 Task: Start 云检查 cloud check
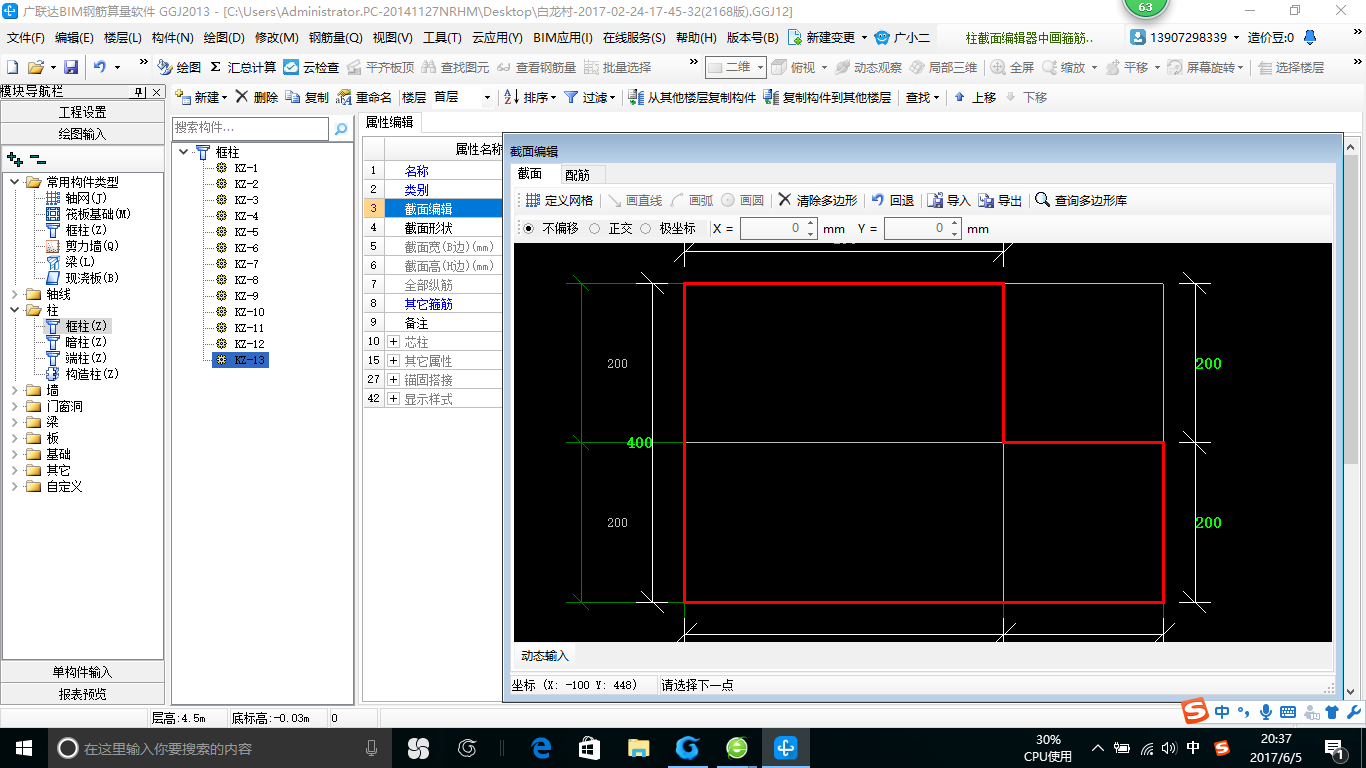coord(311,67)
